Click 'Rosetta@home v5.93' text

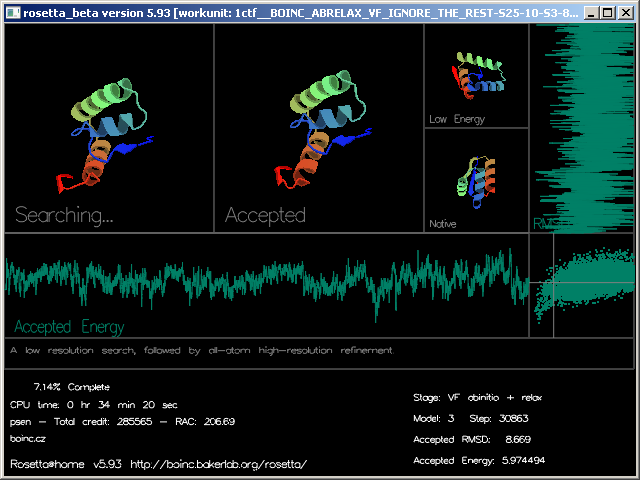[66, 464]
